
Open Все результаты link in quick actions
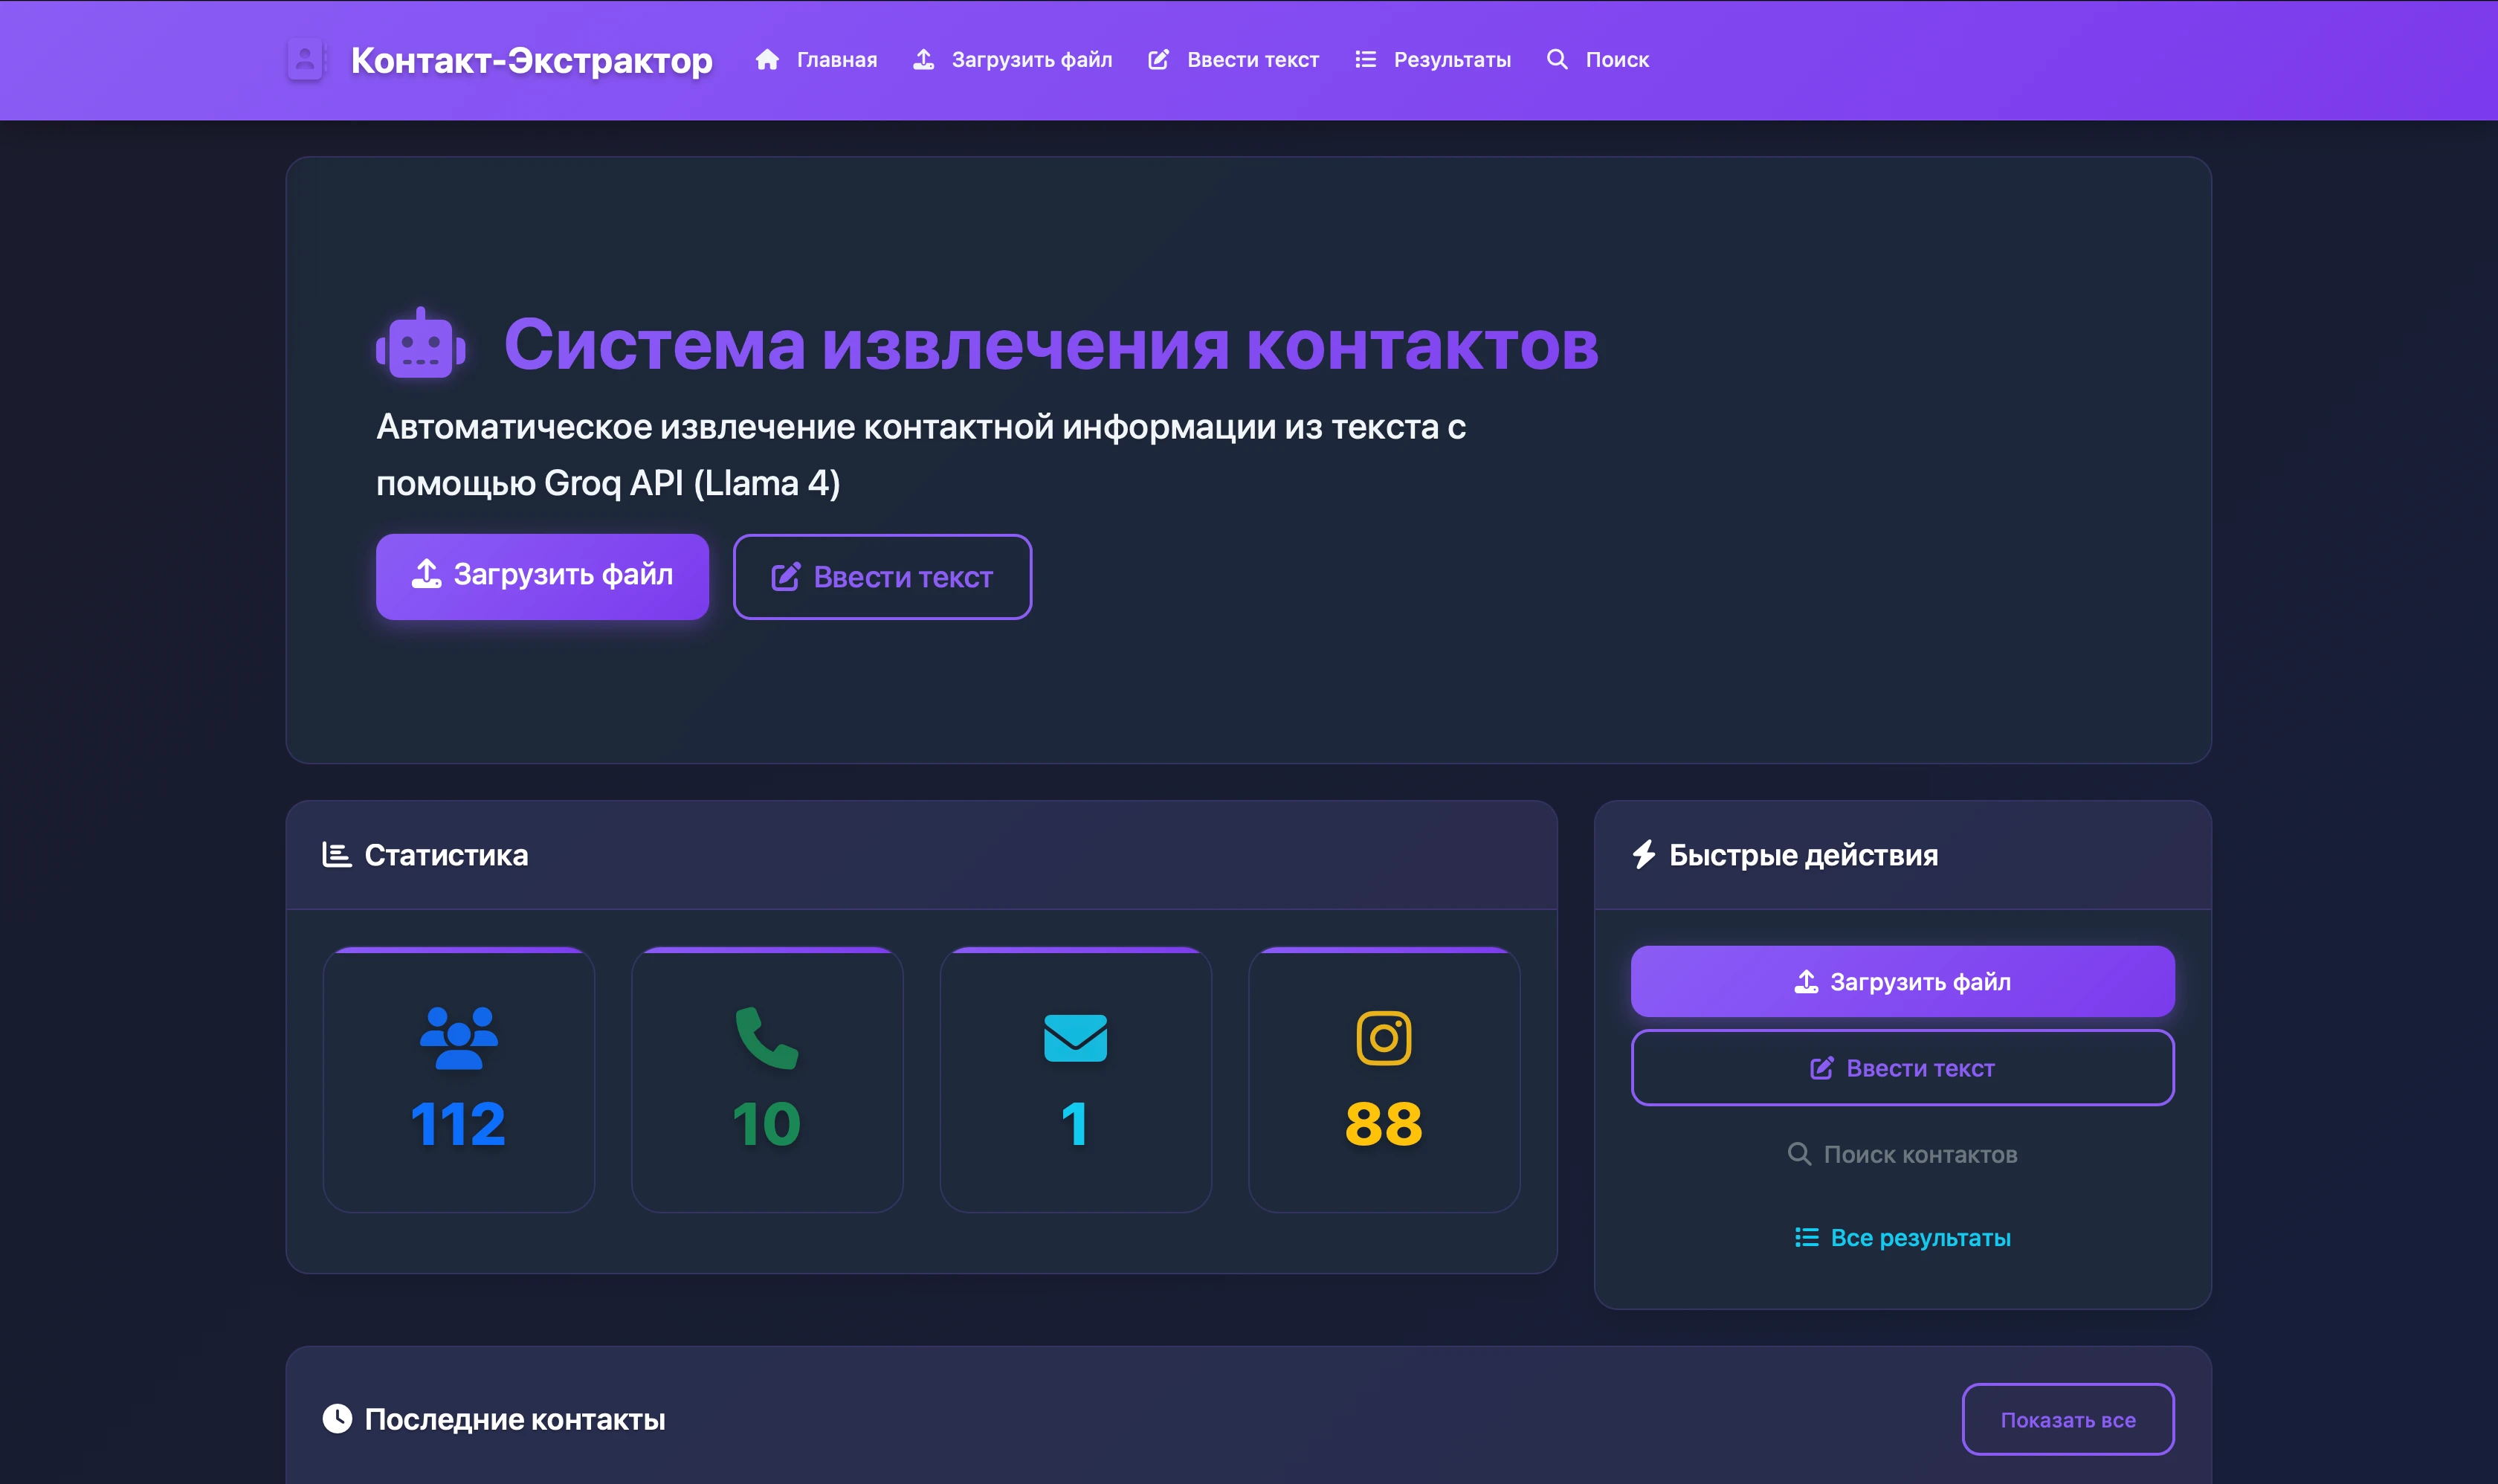tap(1901, 1238)
